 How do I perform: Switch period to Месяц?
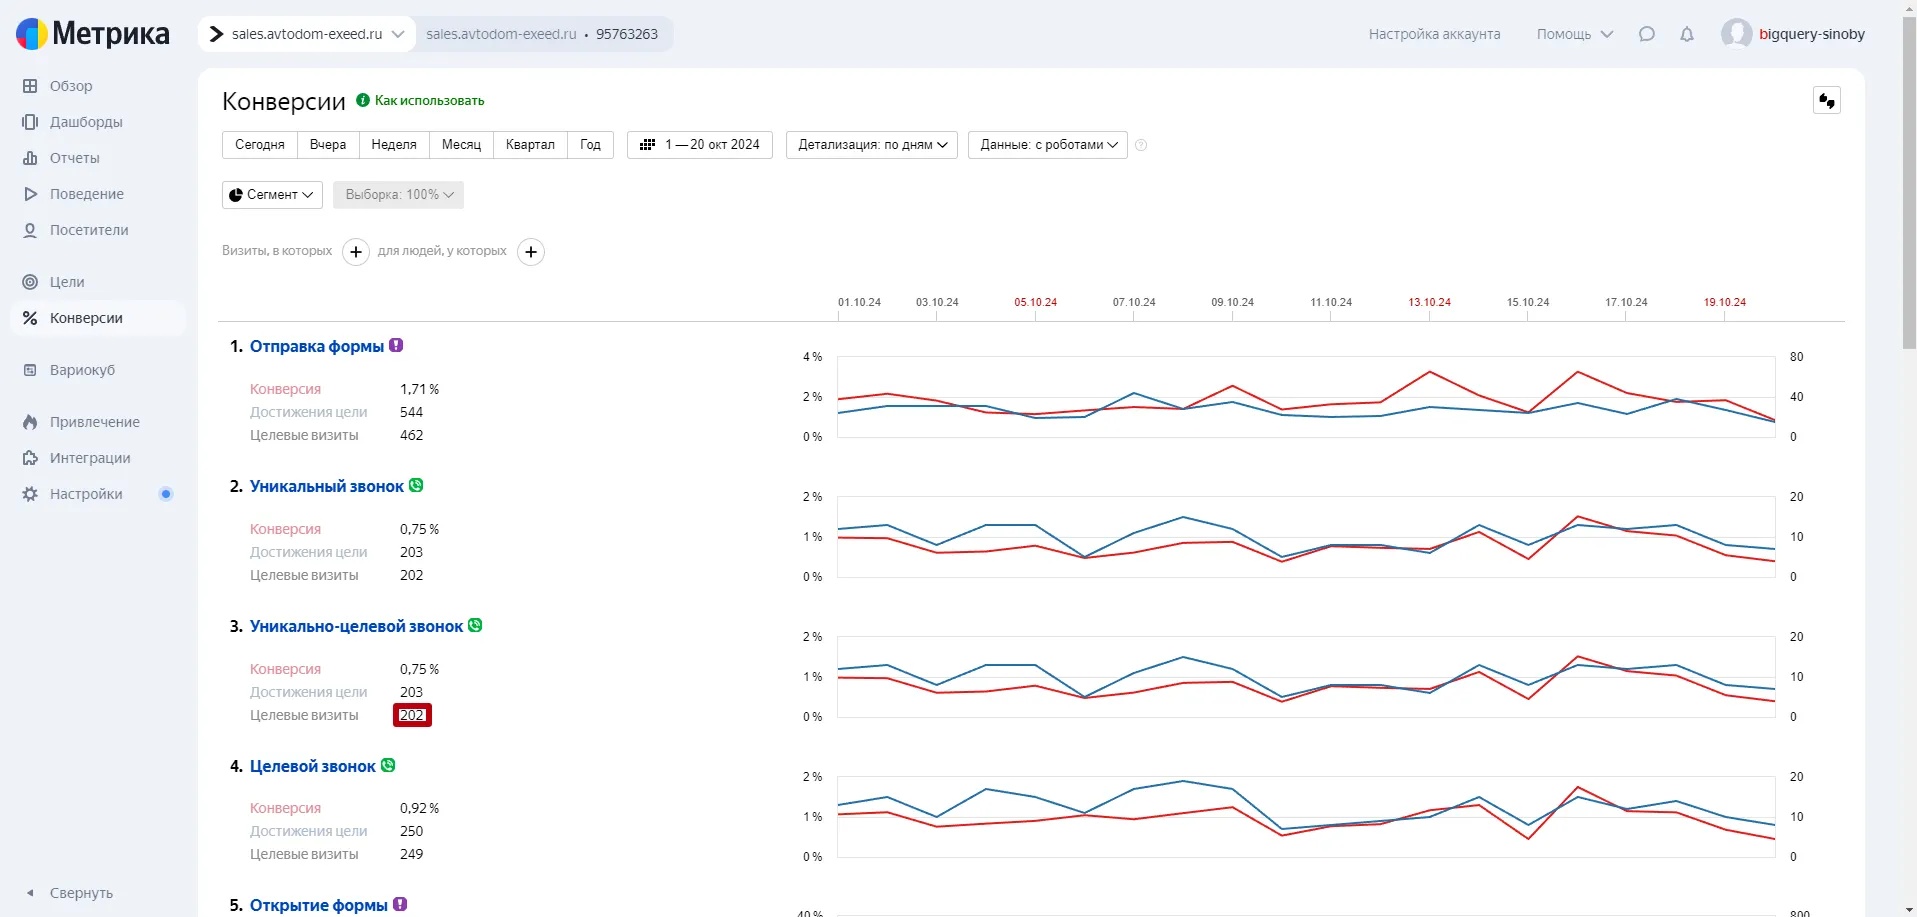coord(461,145)
